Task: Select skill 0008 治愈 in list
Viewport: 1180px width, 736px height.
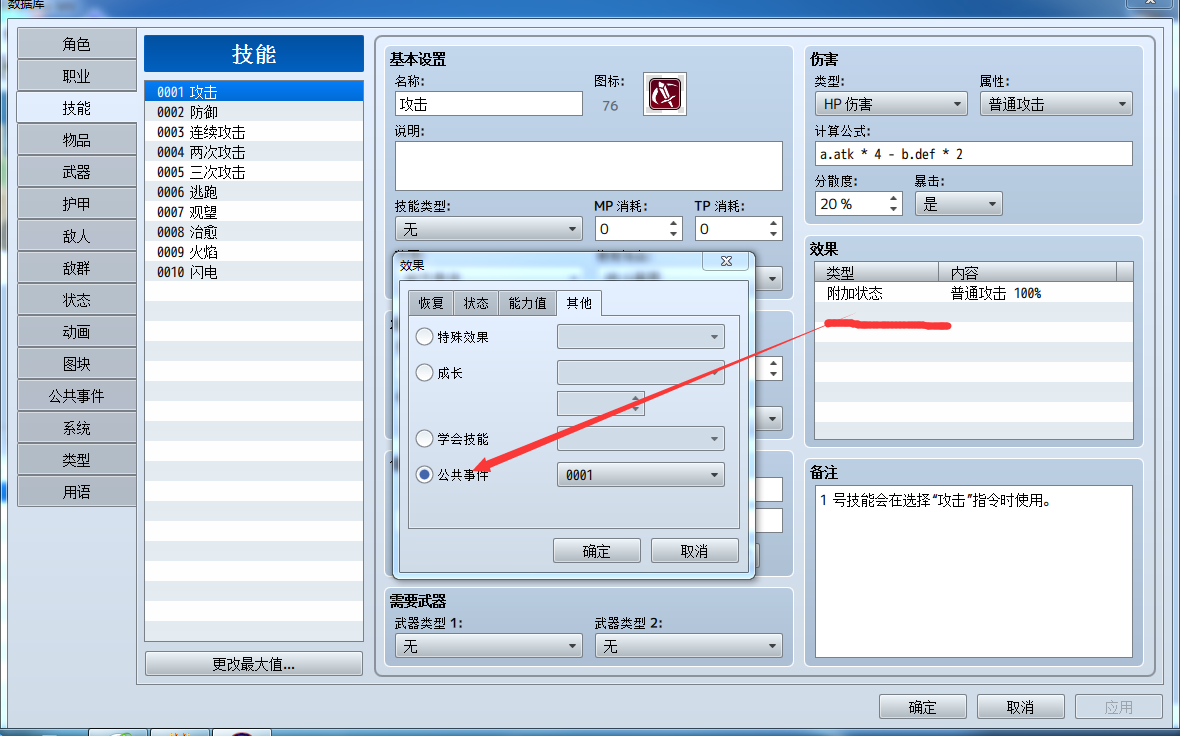Action: coord(254,232)
